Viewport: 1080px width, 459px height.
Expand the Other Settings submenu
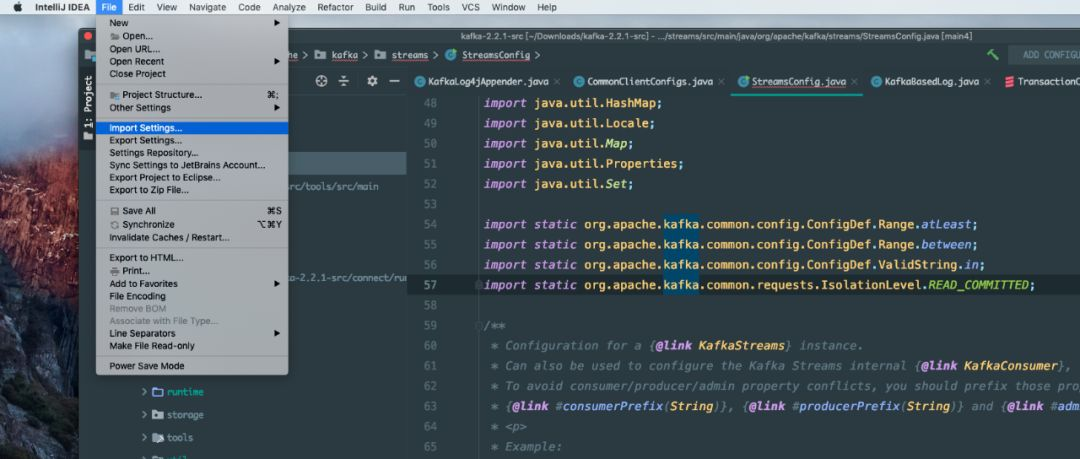click(192, 108)
